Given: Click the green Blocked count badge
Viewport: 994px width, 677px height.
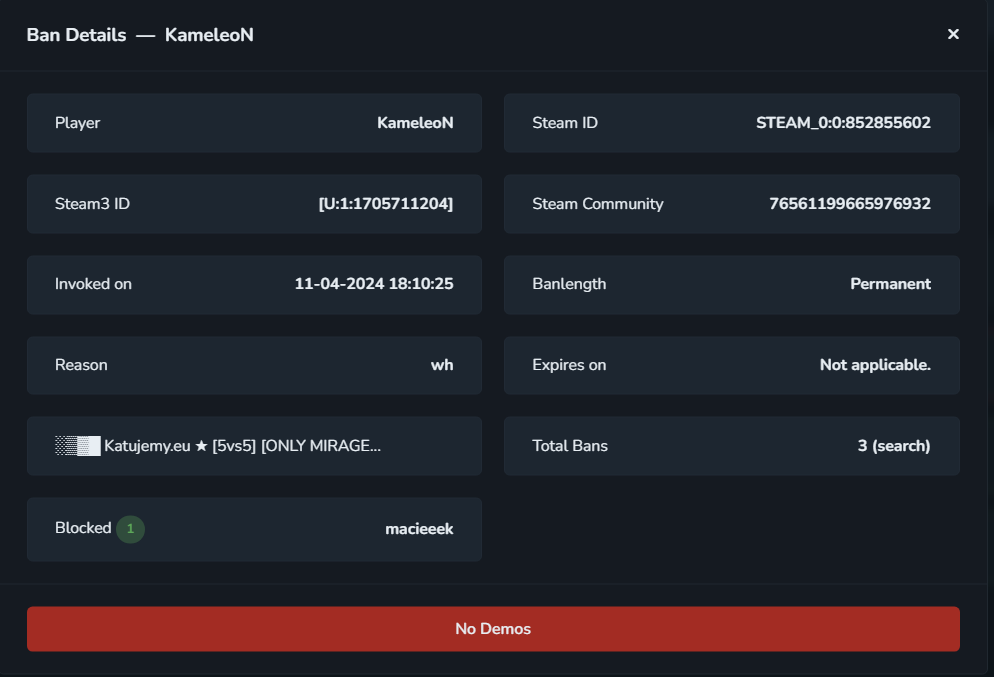Looking at the screenshot, I should (x=131, y=529).
